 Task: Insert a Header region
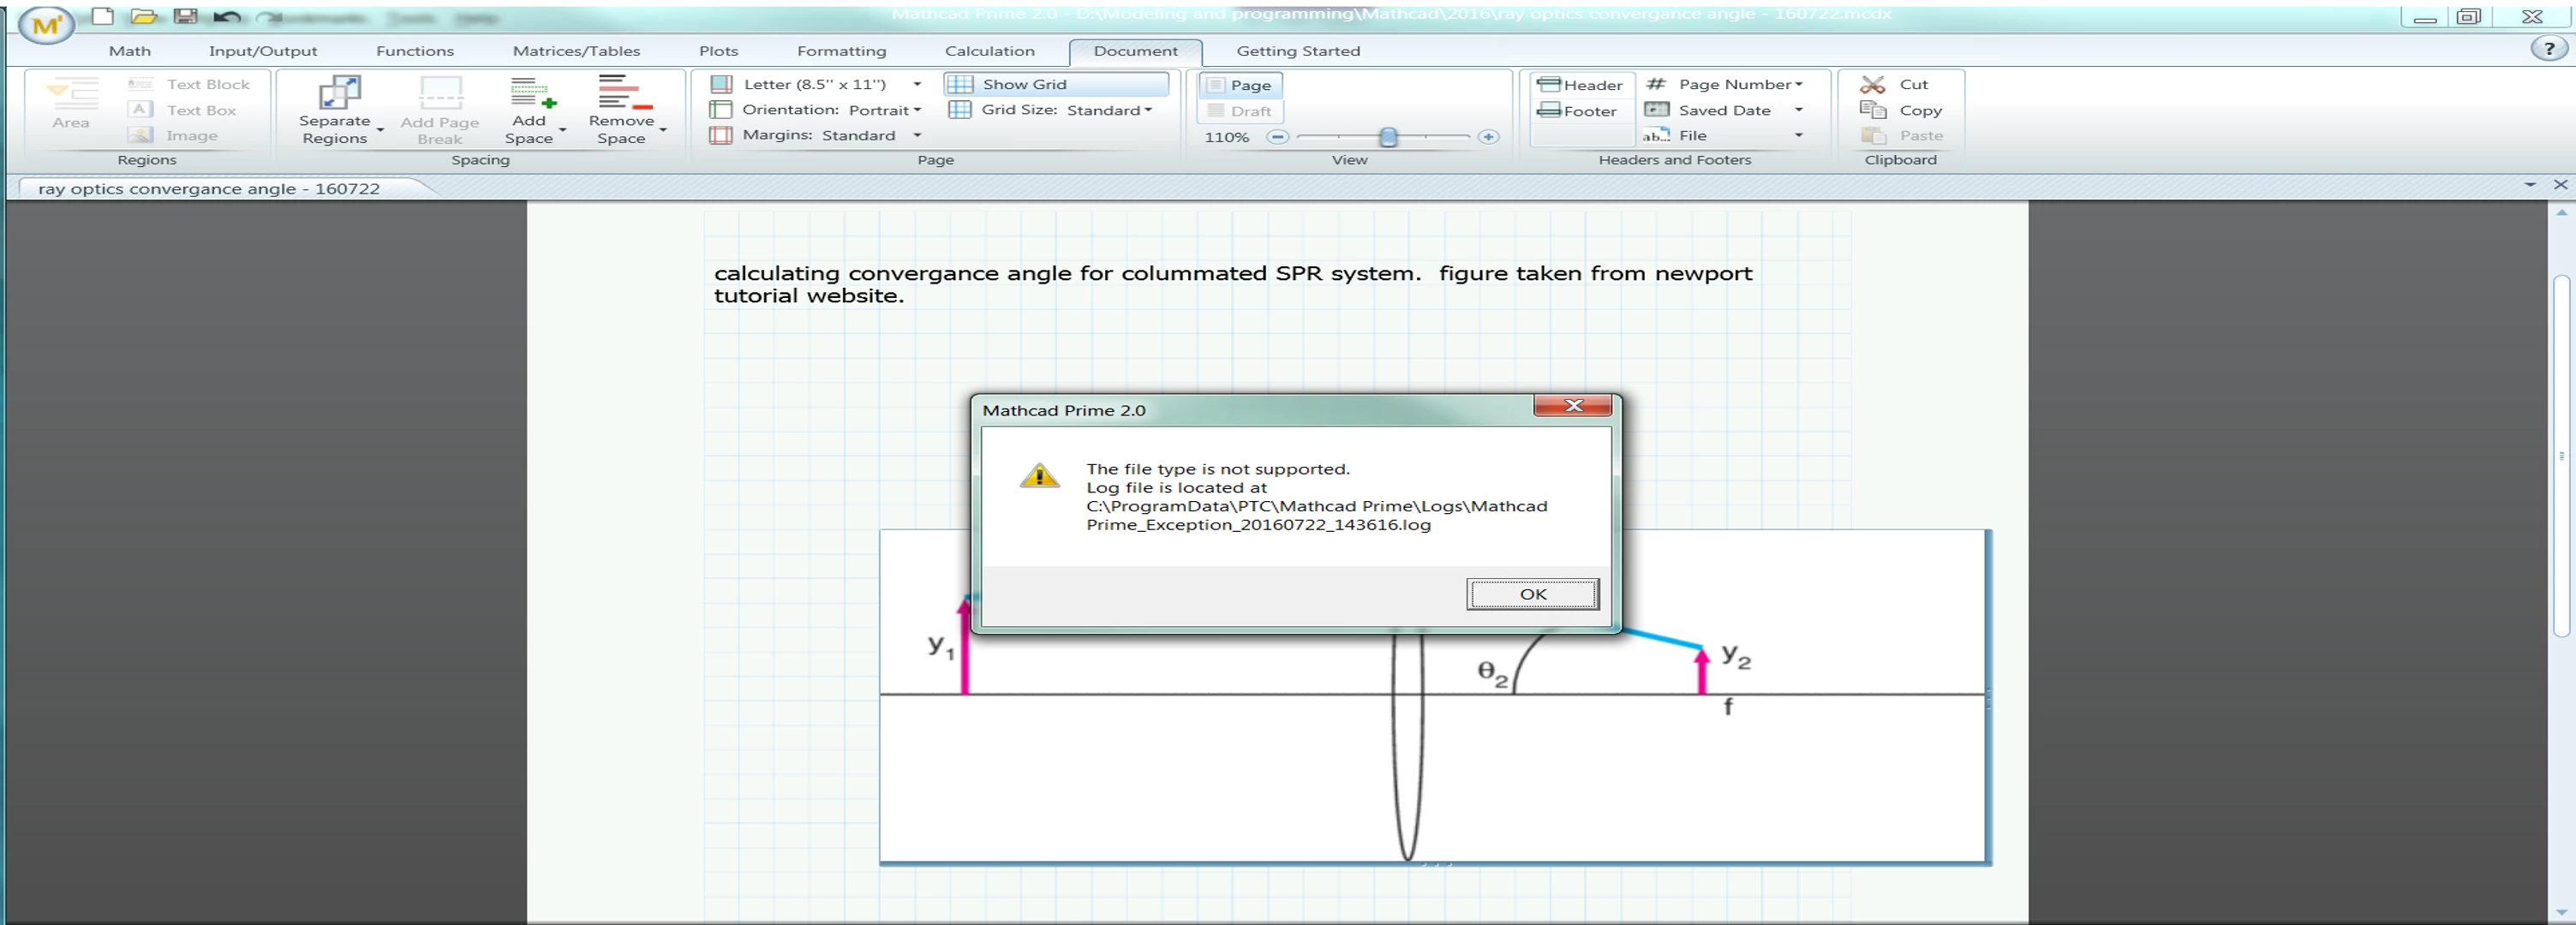tap(1580, 85)
